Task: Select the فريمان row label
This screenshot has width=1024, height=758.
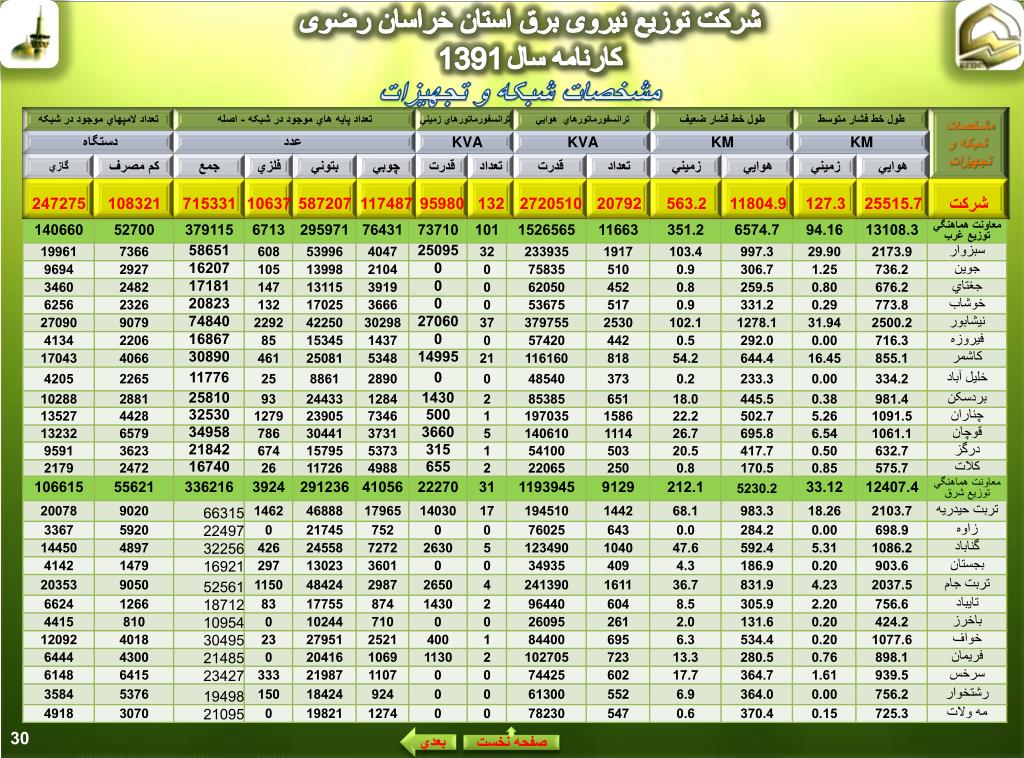Action: tap(967, 656)
